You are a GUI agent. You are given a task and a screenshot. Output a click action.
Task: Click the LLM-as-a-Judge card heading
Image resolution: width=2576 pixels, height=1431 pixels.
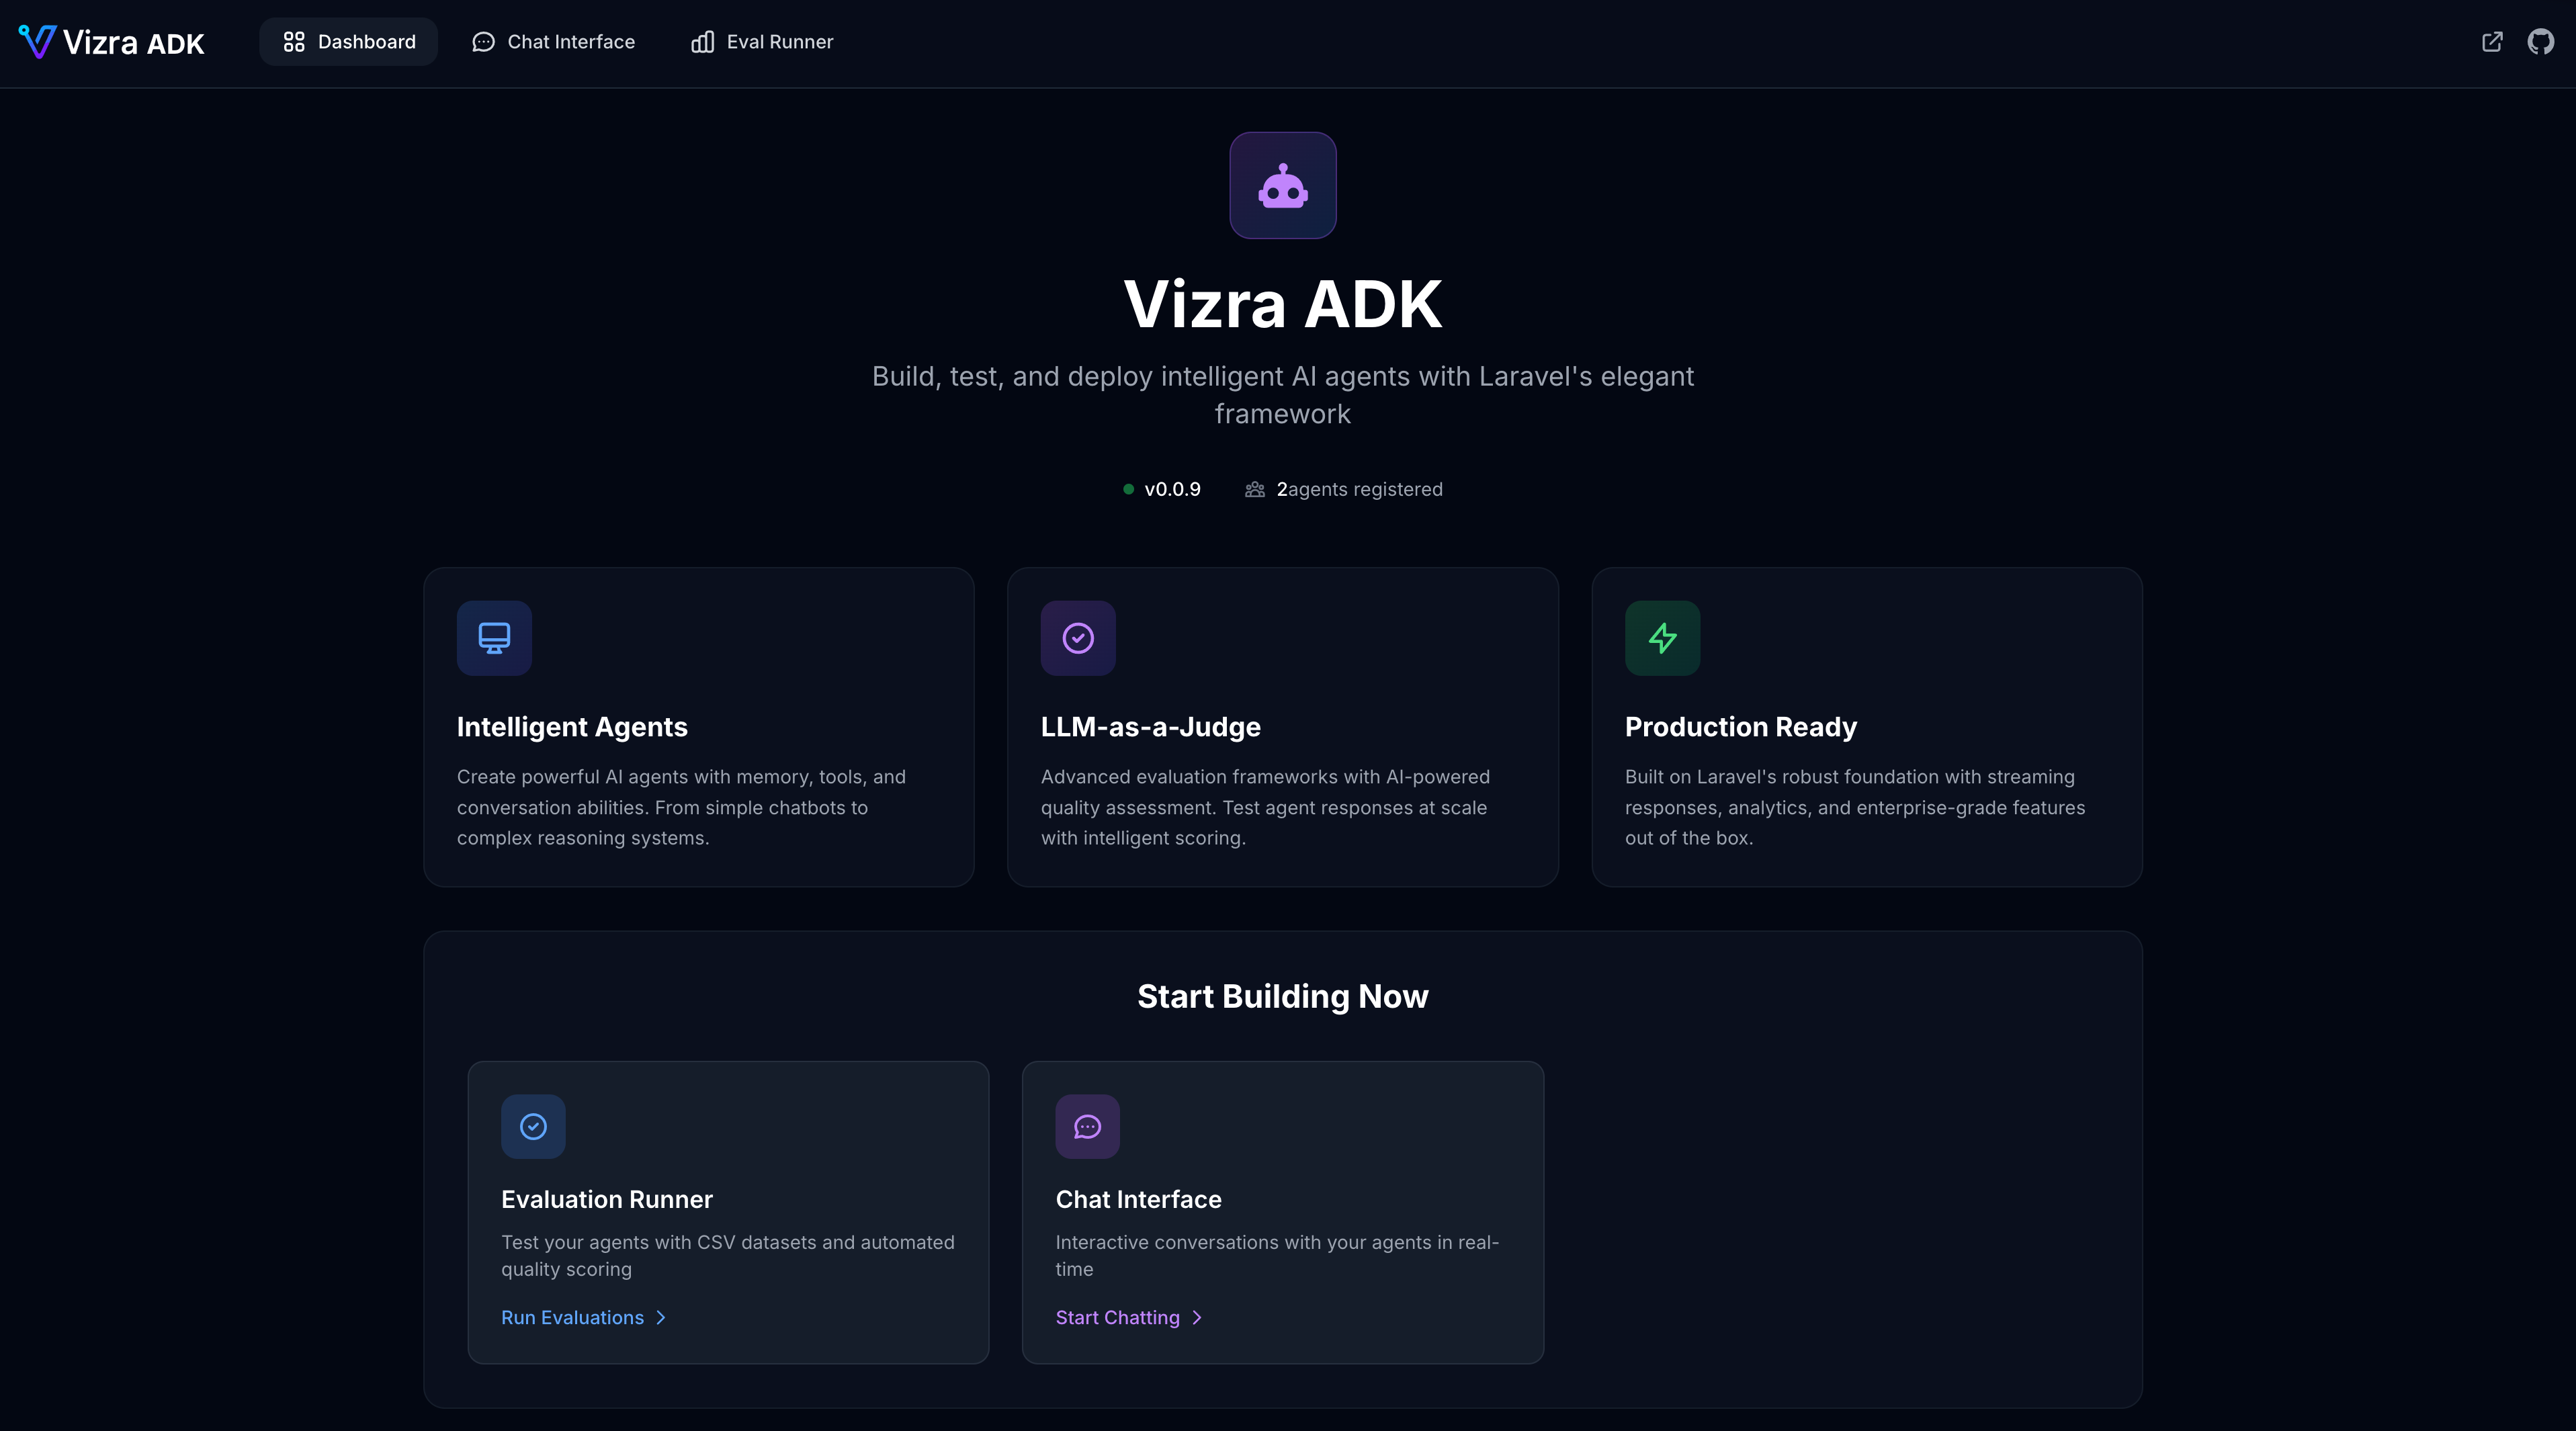click(x=1150, y=727)
